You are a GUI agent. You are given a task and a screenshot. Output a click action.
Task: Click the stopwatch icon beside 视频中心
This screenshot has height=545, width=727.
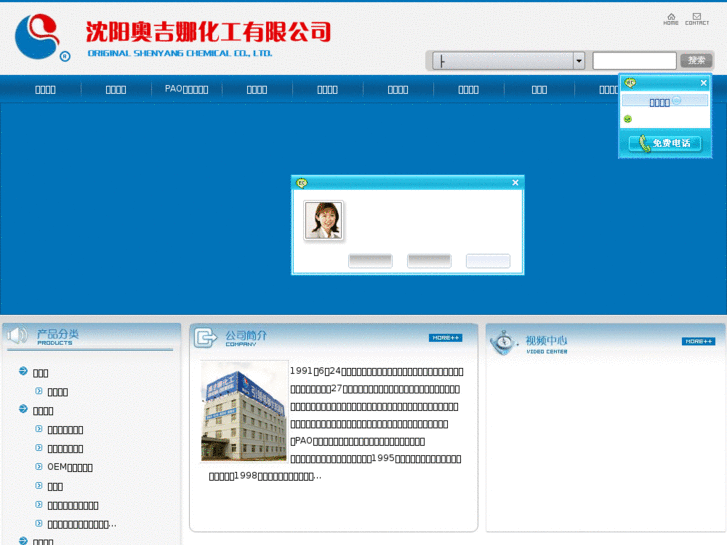(x=503, y=343)
